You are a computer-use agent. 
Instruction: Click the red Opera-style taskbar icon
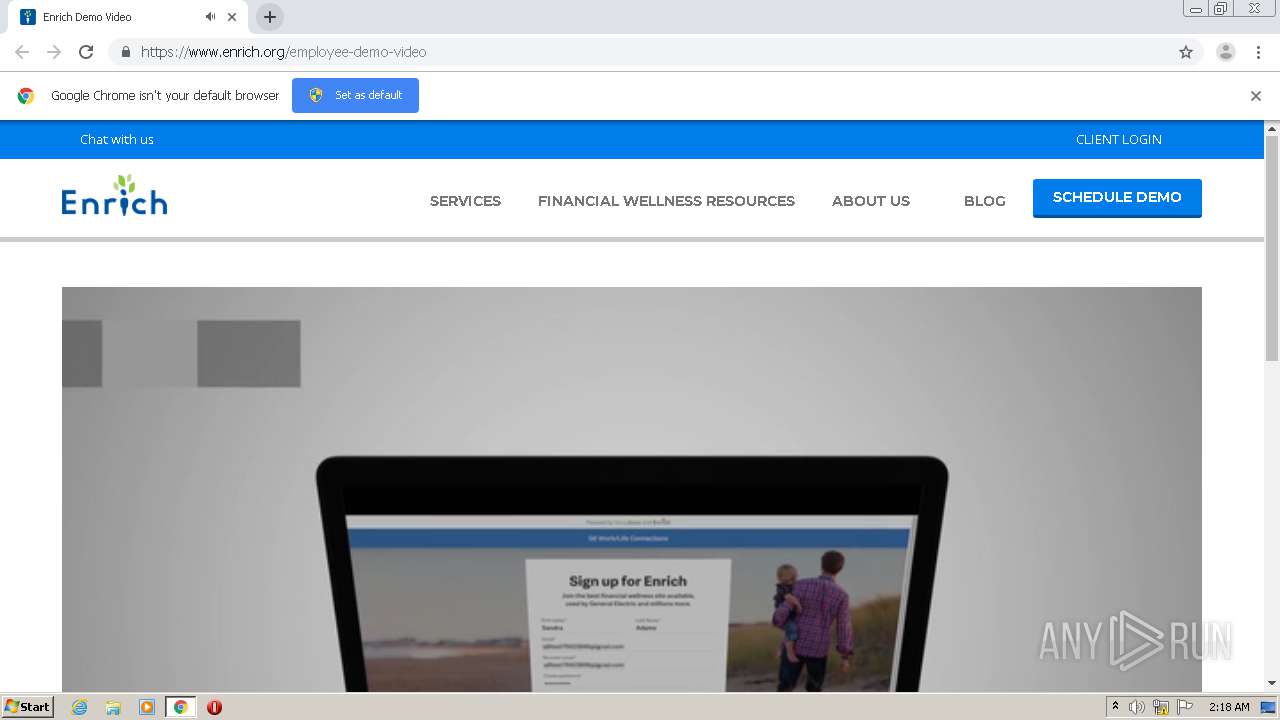coord(214,707)
